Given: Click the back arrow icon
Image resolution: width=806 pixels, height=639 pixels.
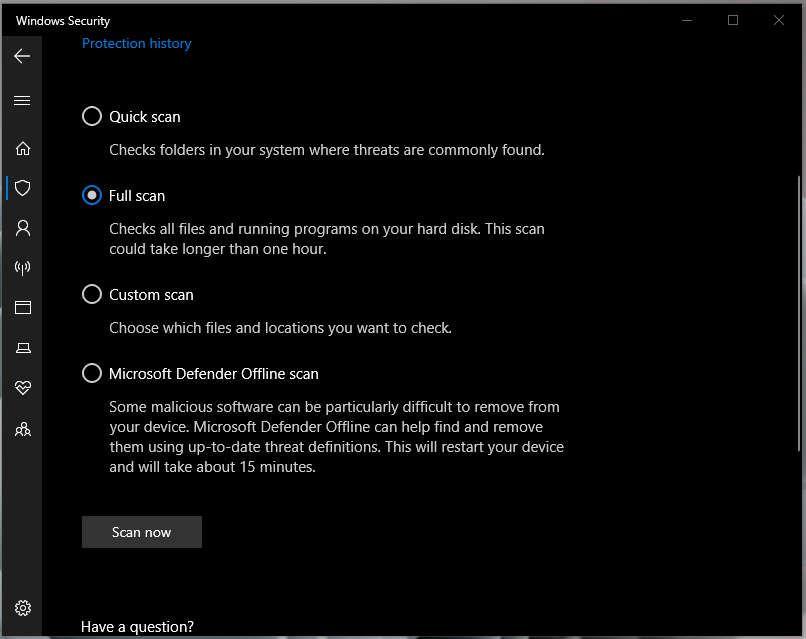Looking at the screenshot, I should click(22, 56).
